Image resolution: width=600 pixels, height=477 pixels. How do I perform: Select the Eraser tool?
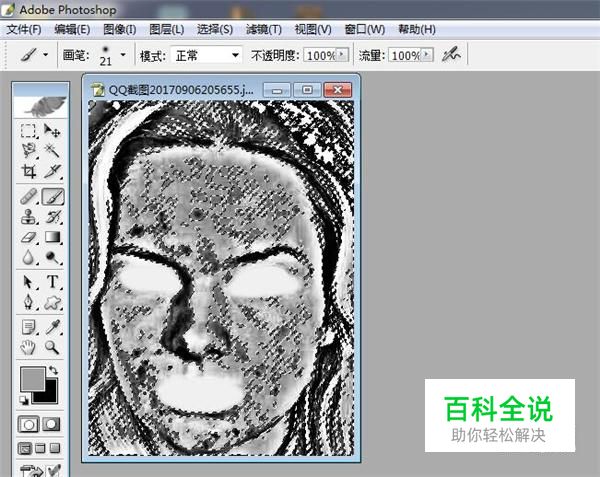pyautogui.click(x=28, y=237)
